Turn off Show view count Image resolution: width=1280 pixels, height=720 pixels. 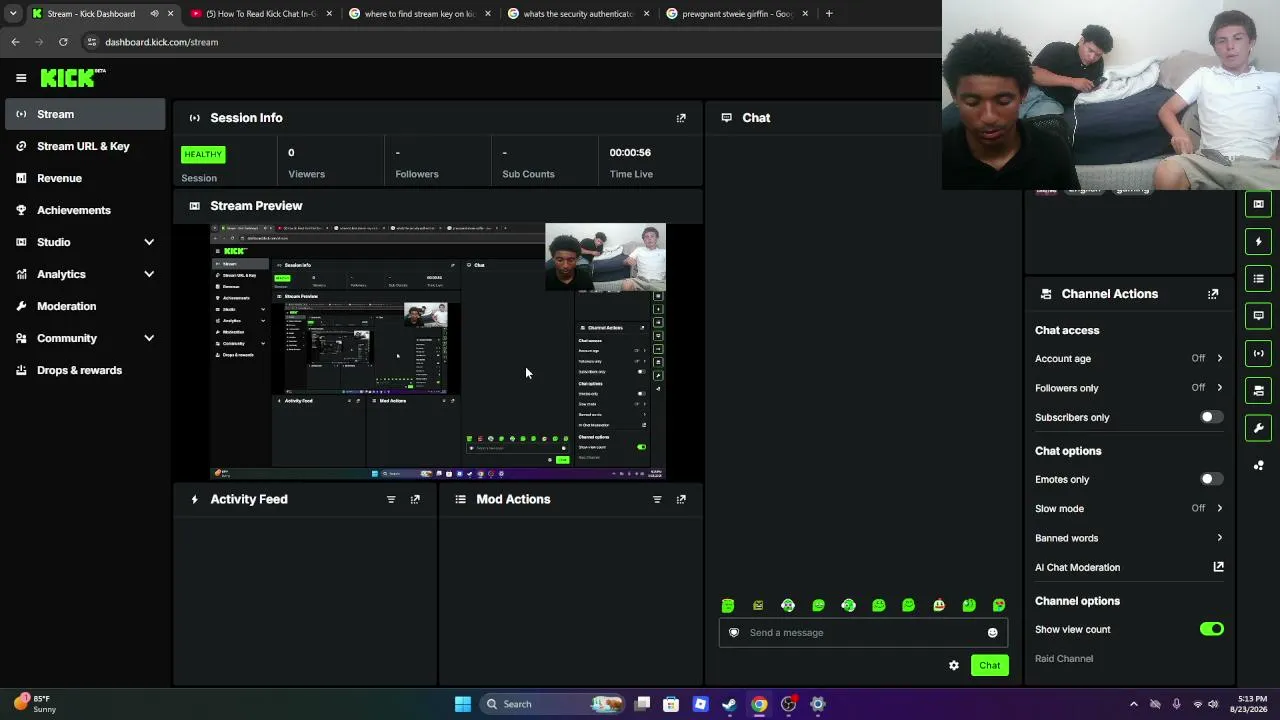pyautogui.click(x=1211, y=629)
